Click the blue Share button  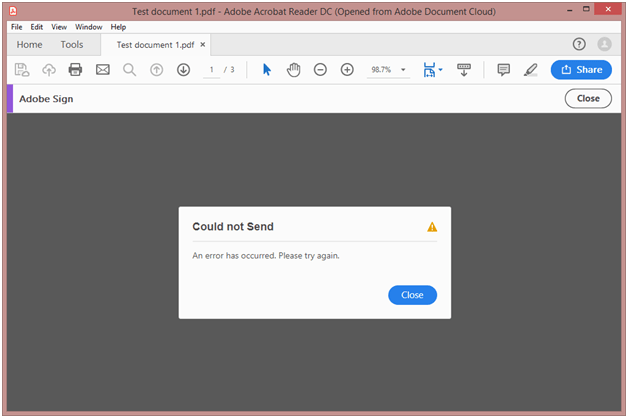(581, 70)
